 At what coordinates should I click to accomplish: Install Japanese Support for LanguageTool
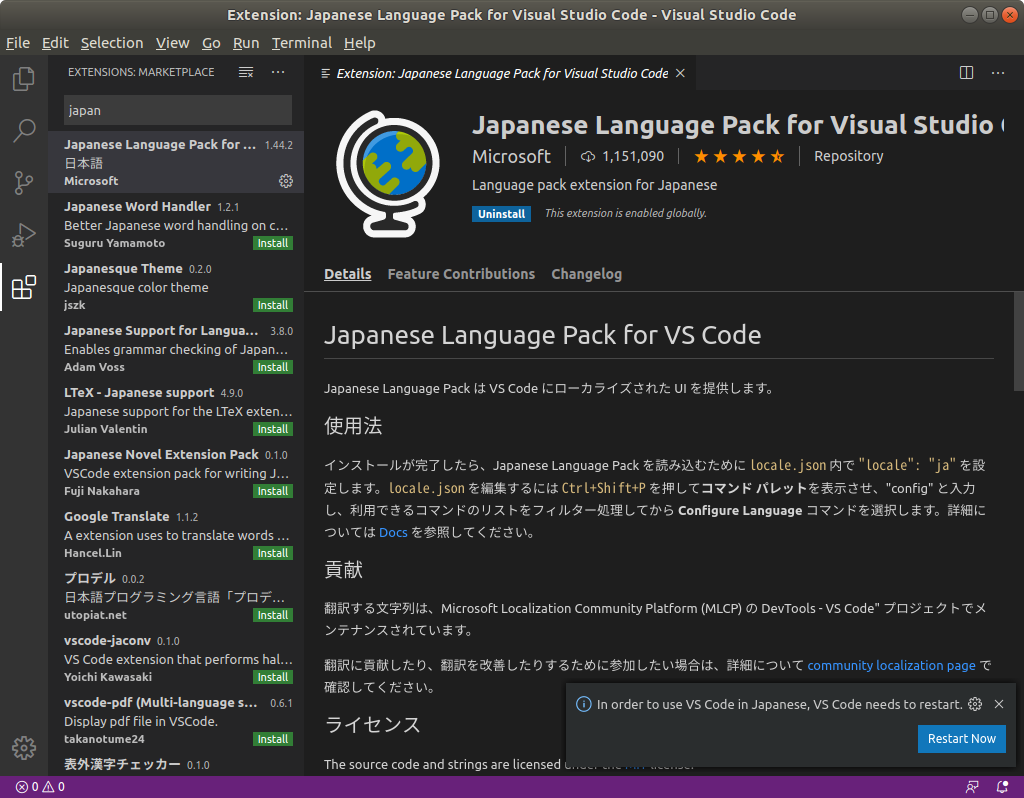tap(272, 367)
